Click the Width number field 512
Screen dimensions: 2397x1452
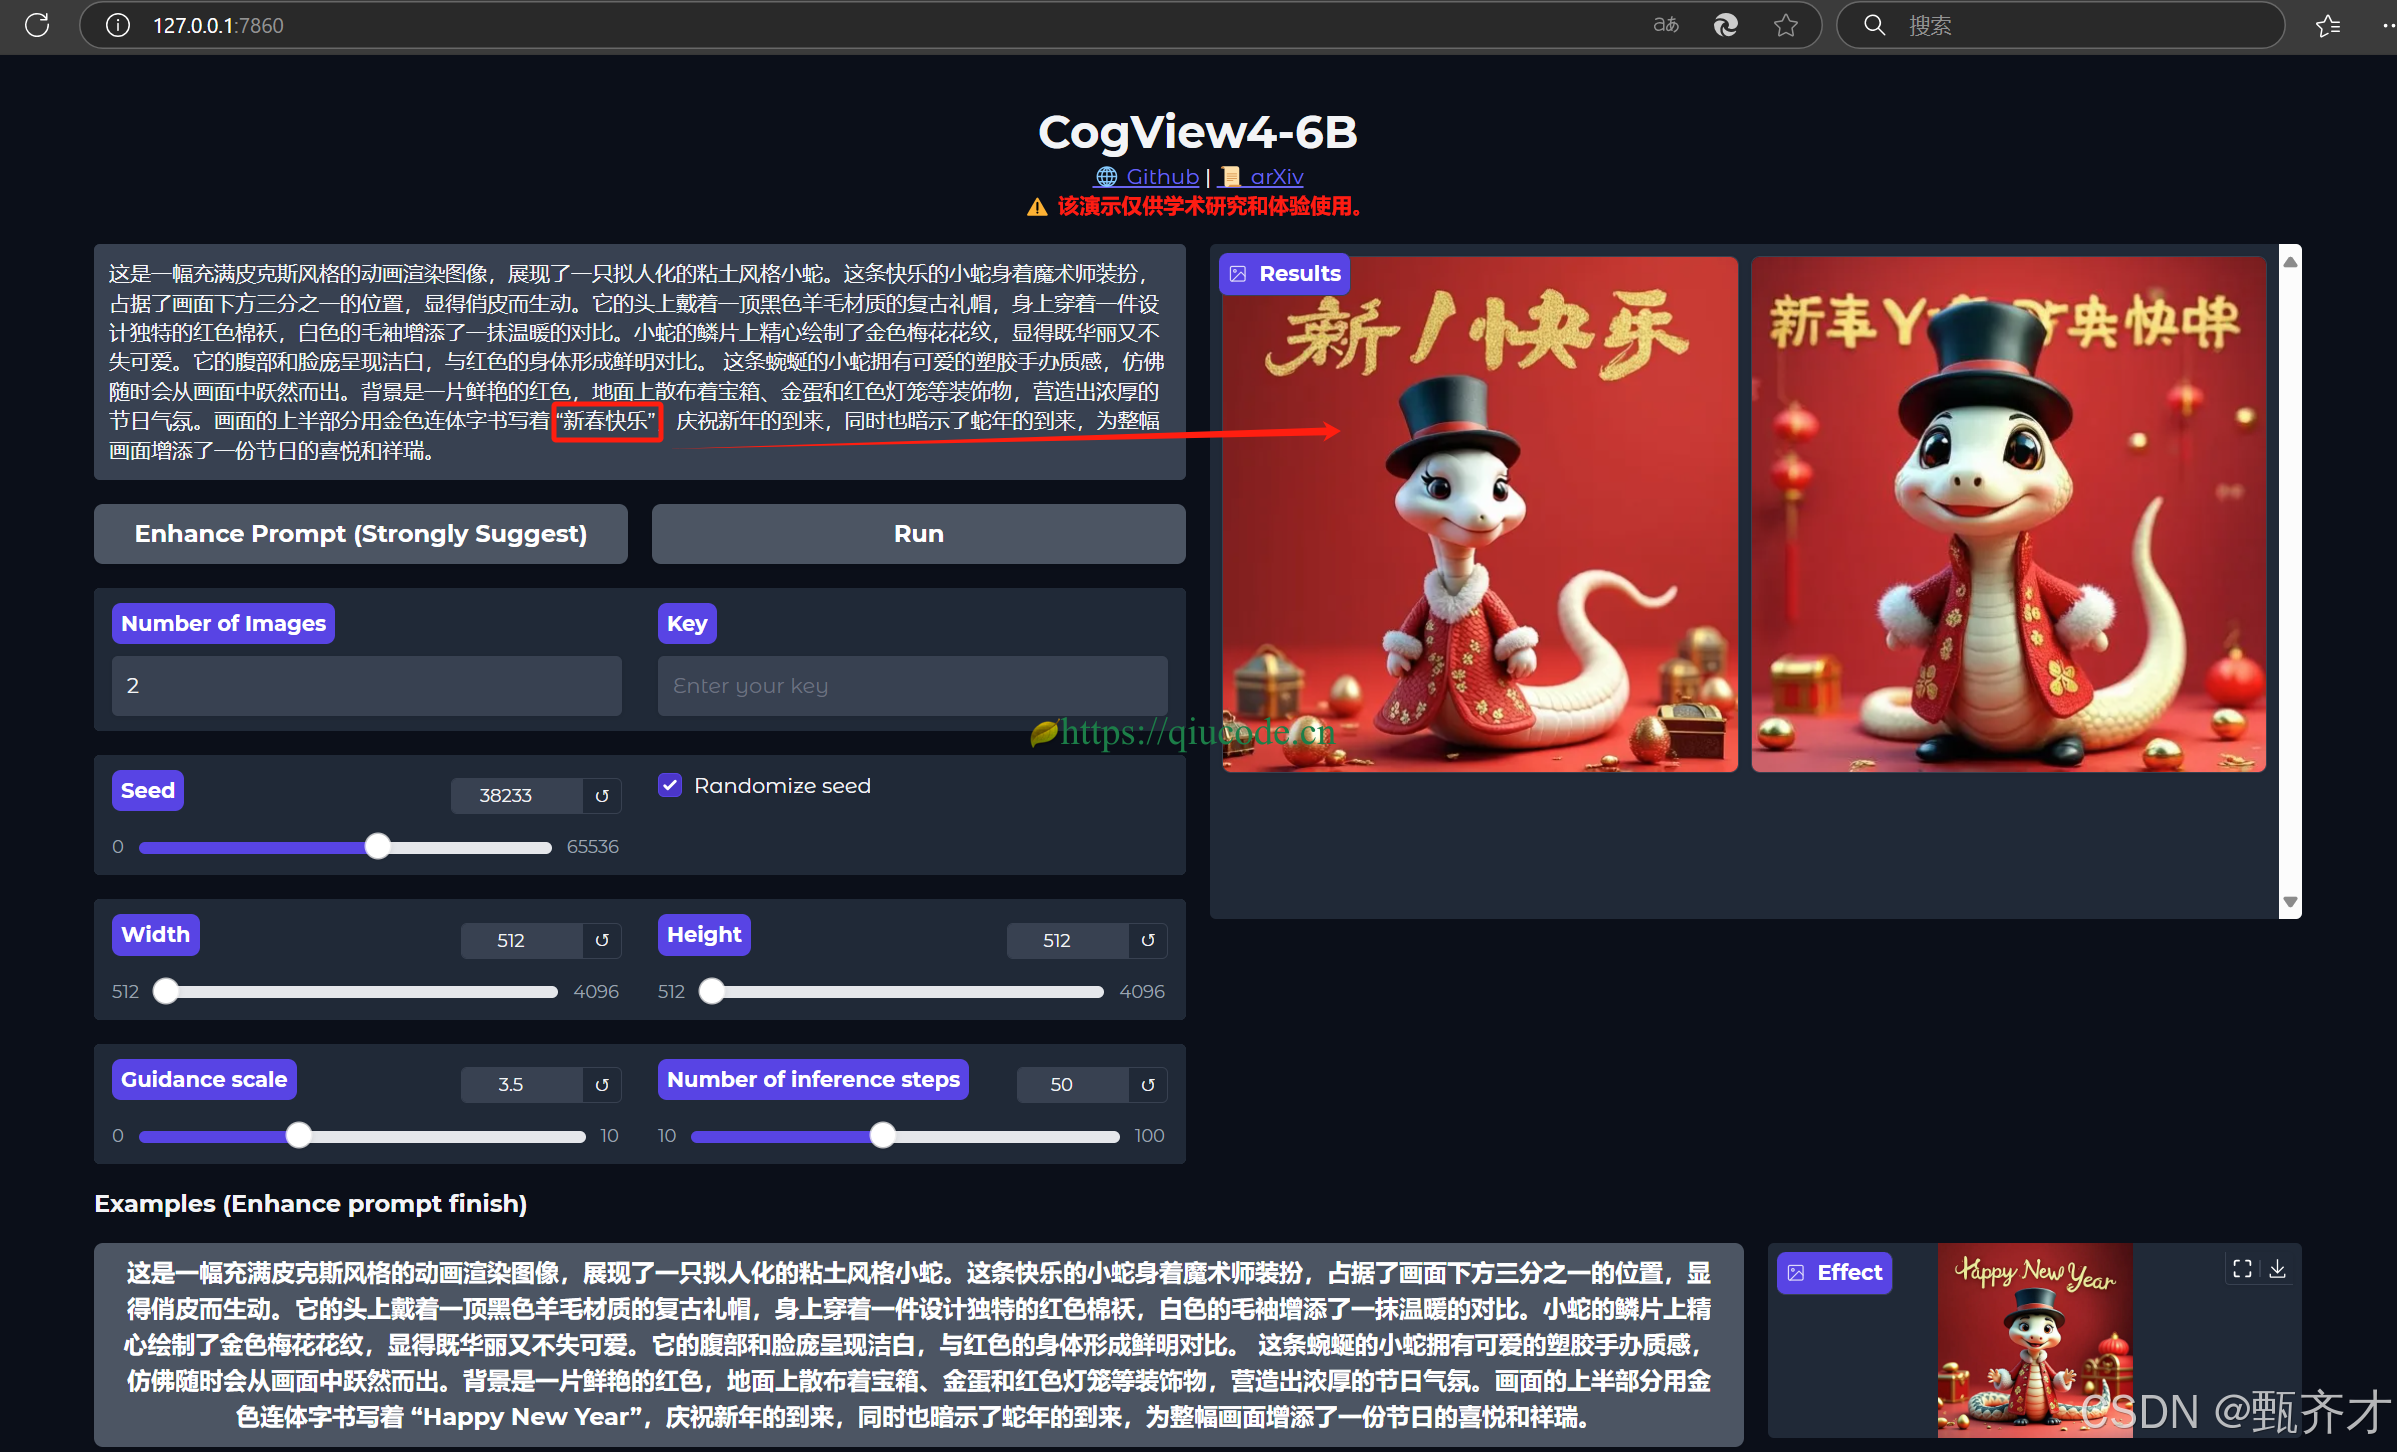pos(521,940)
